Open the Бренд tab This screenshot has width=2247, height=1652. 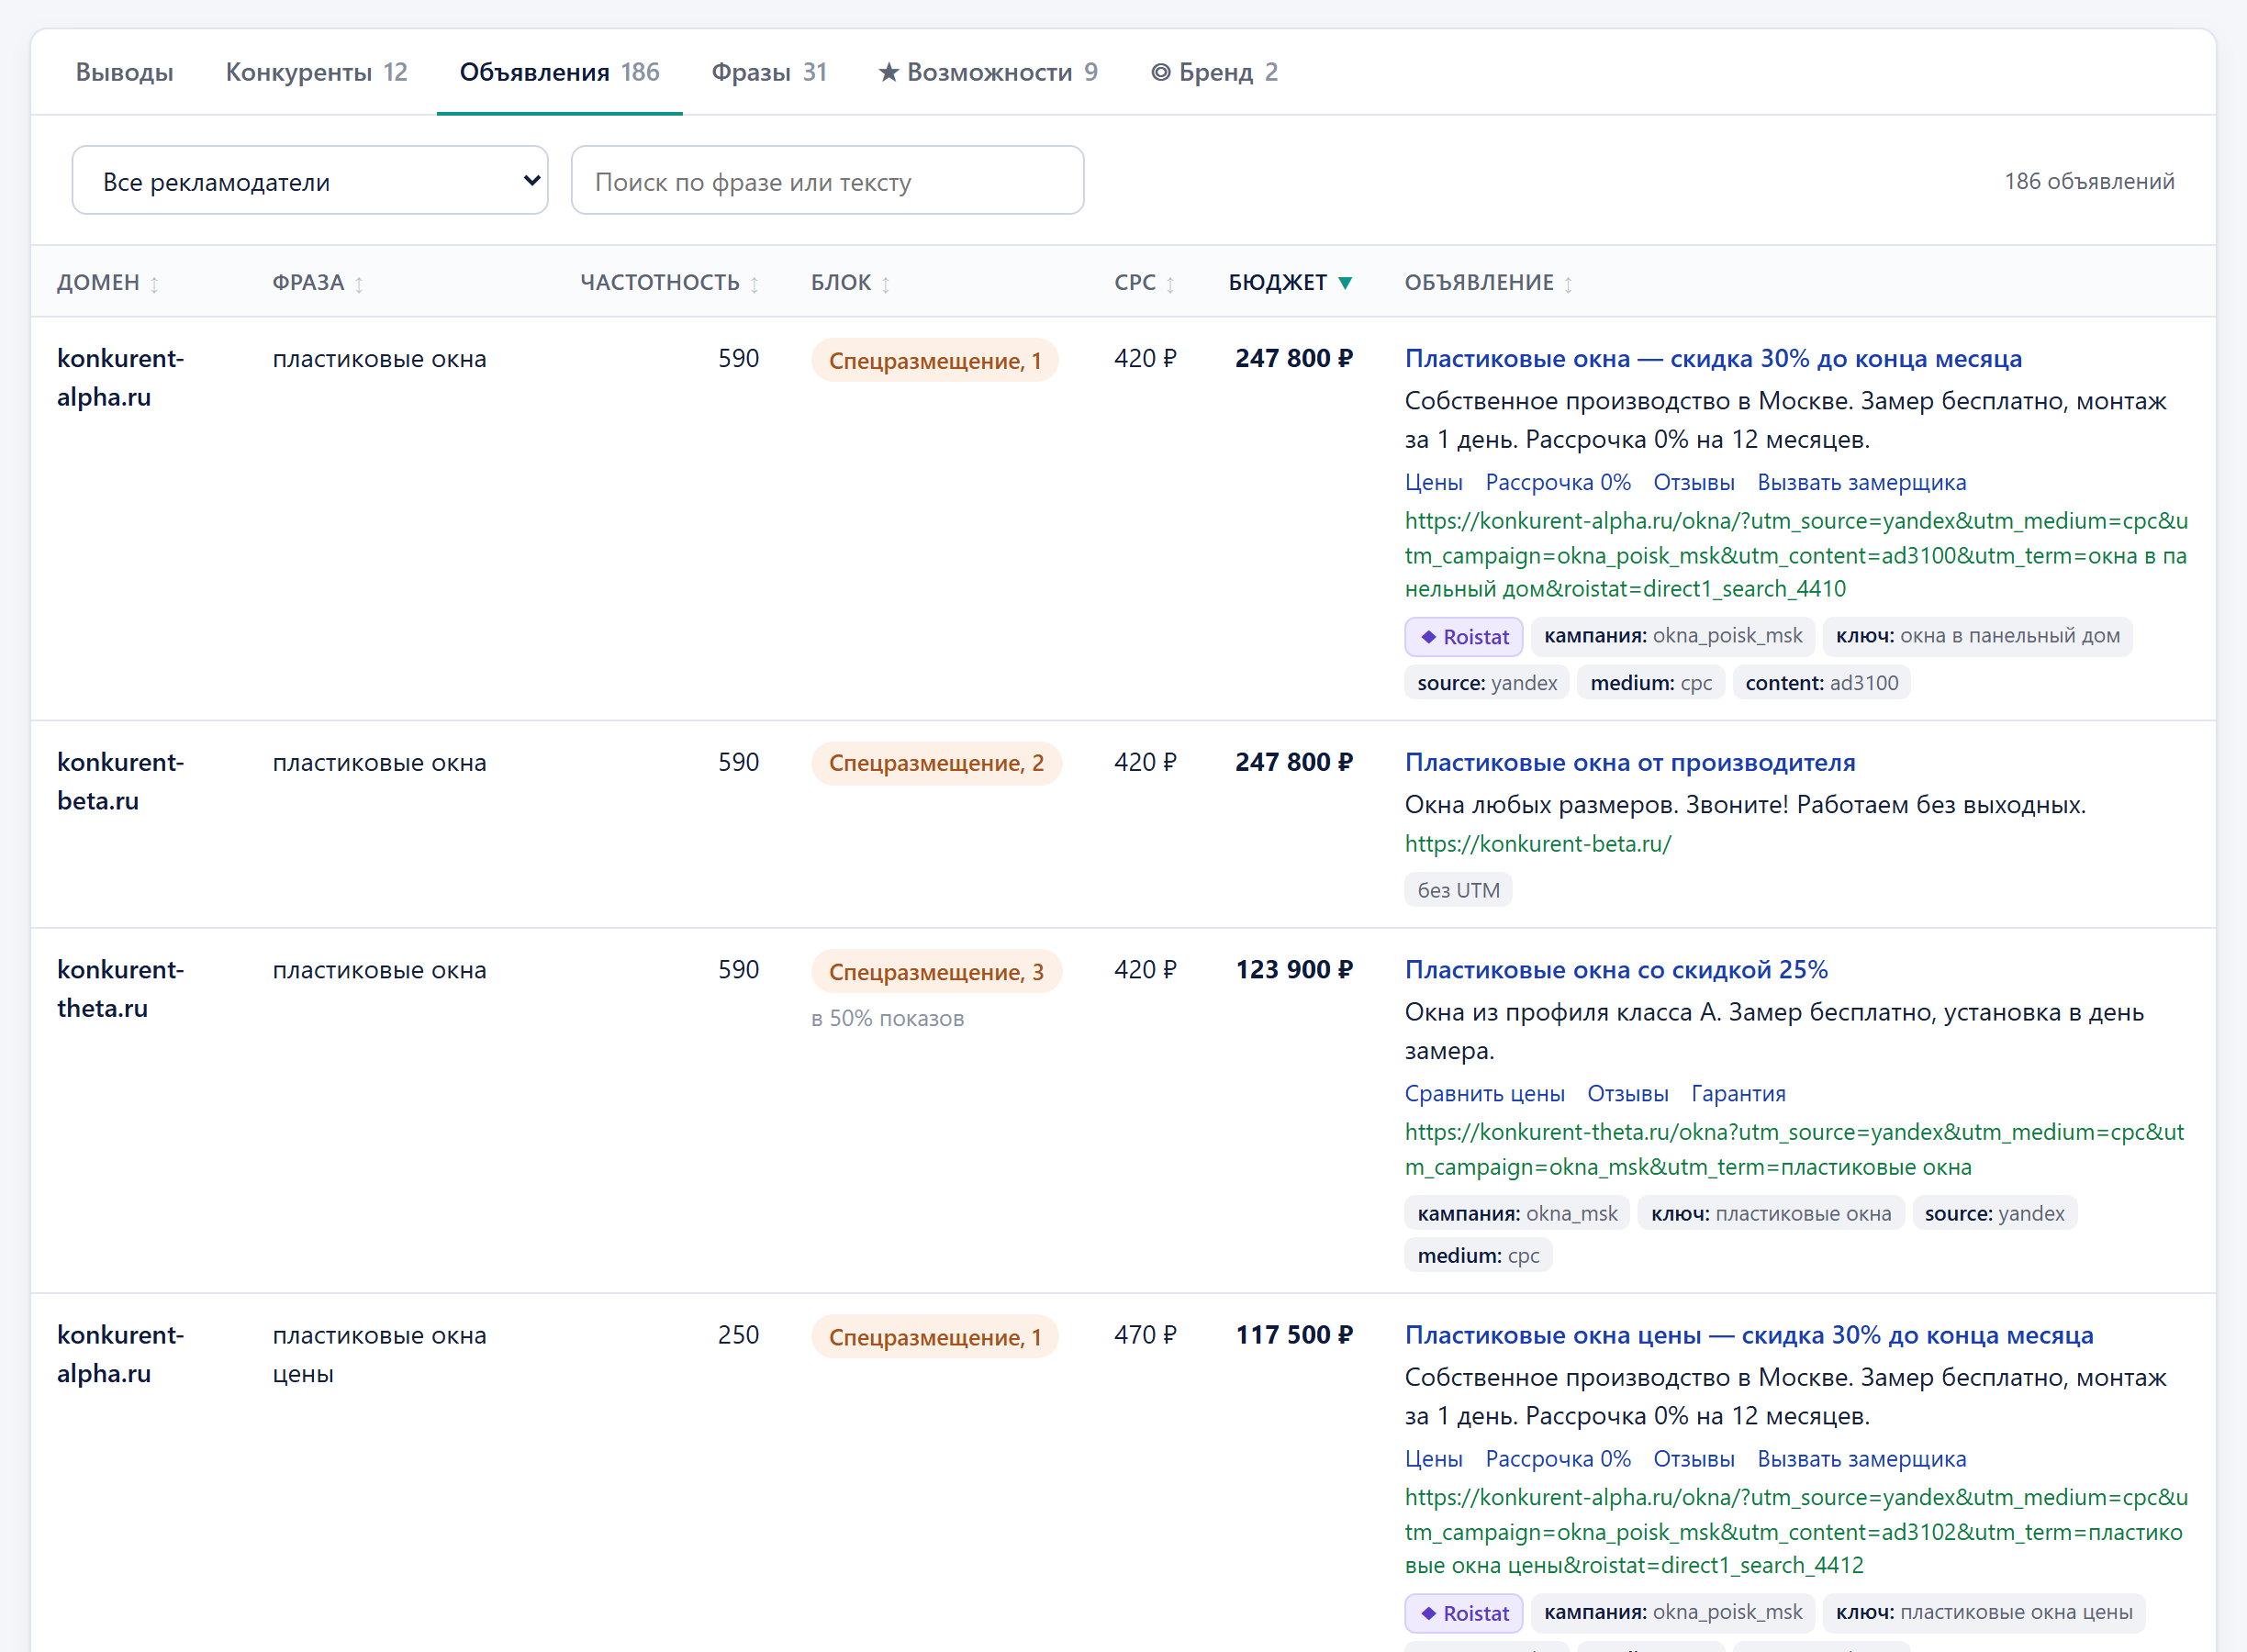pyautogui.click(x=1214, y=72)
